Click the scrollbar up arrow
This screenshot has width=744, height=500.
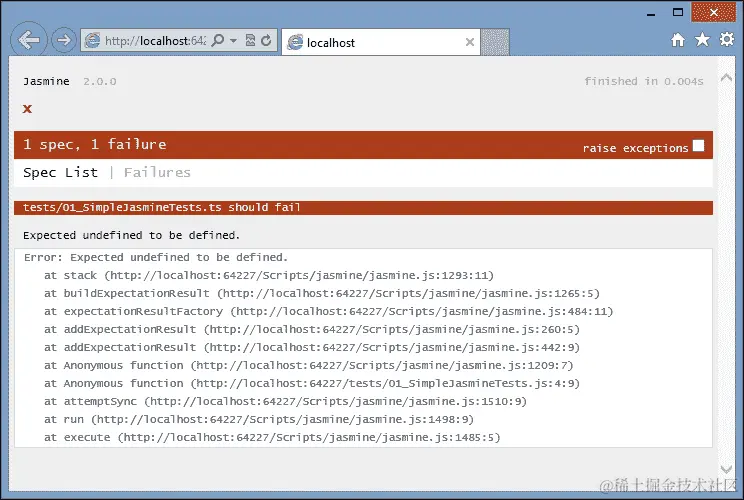pyautogui.click(x=726, y=78)
